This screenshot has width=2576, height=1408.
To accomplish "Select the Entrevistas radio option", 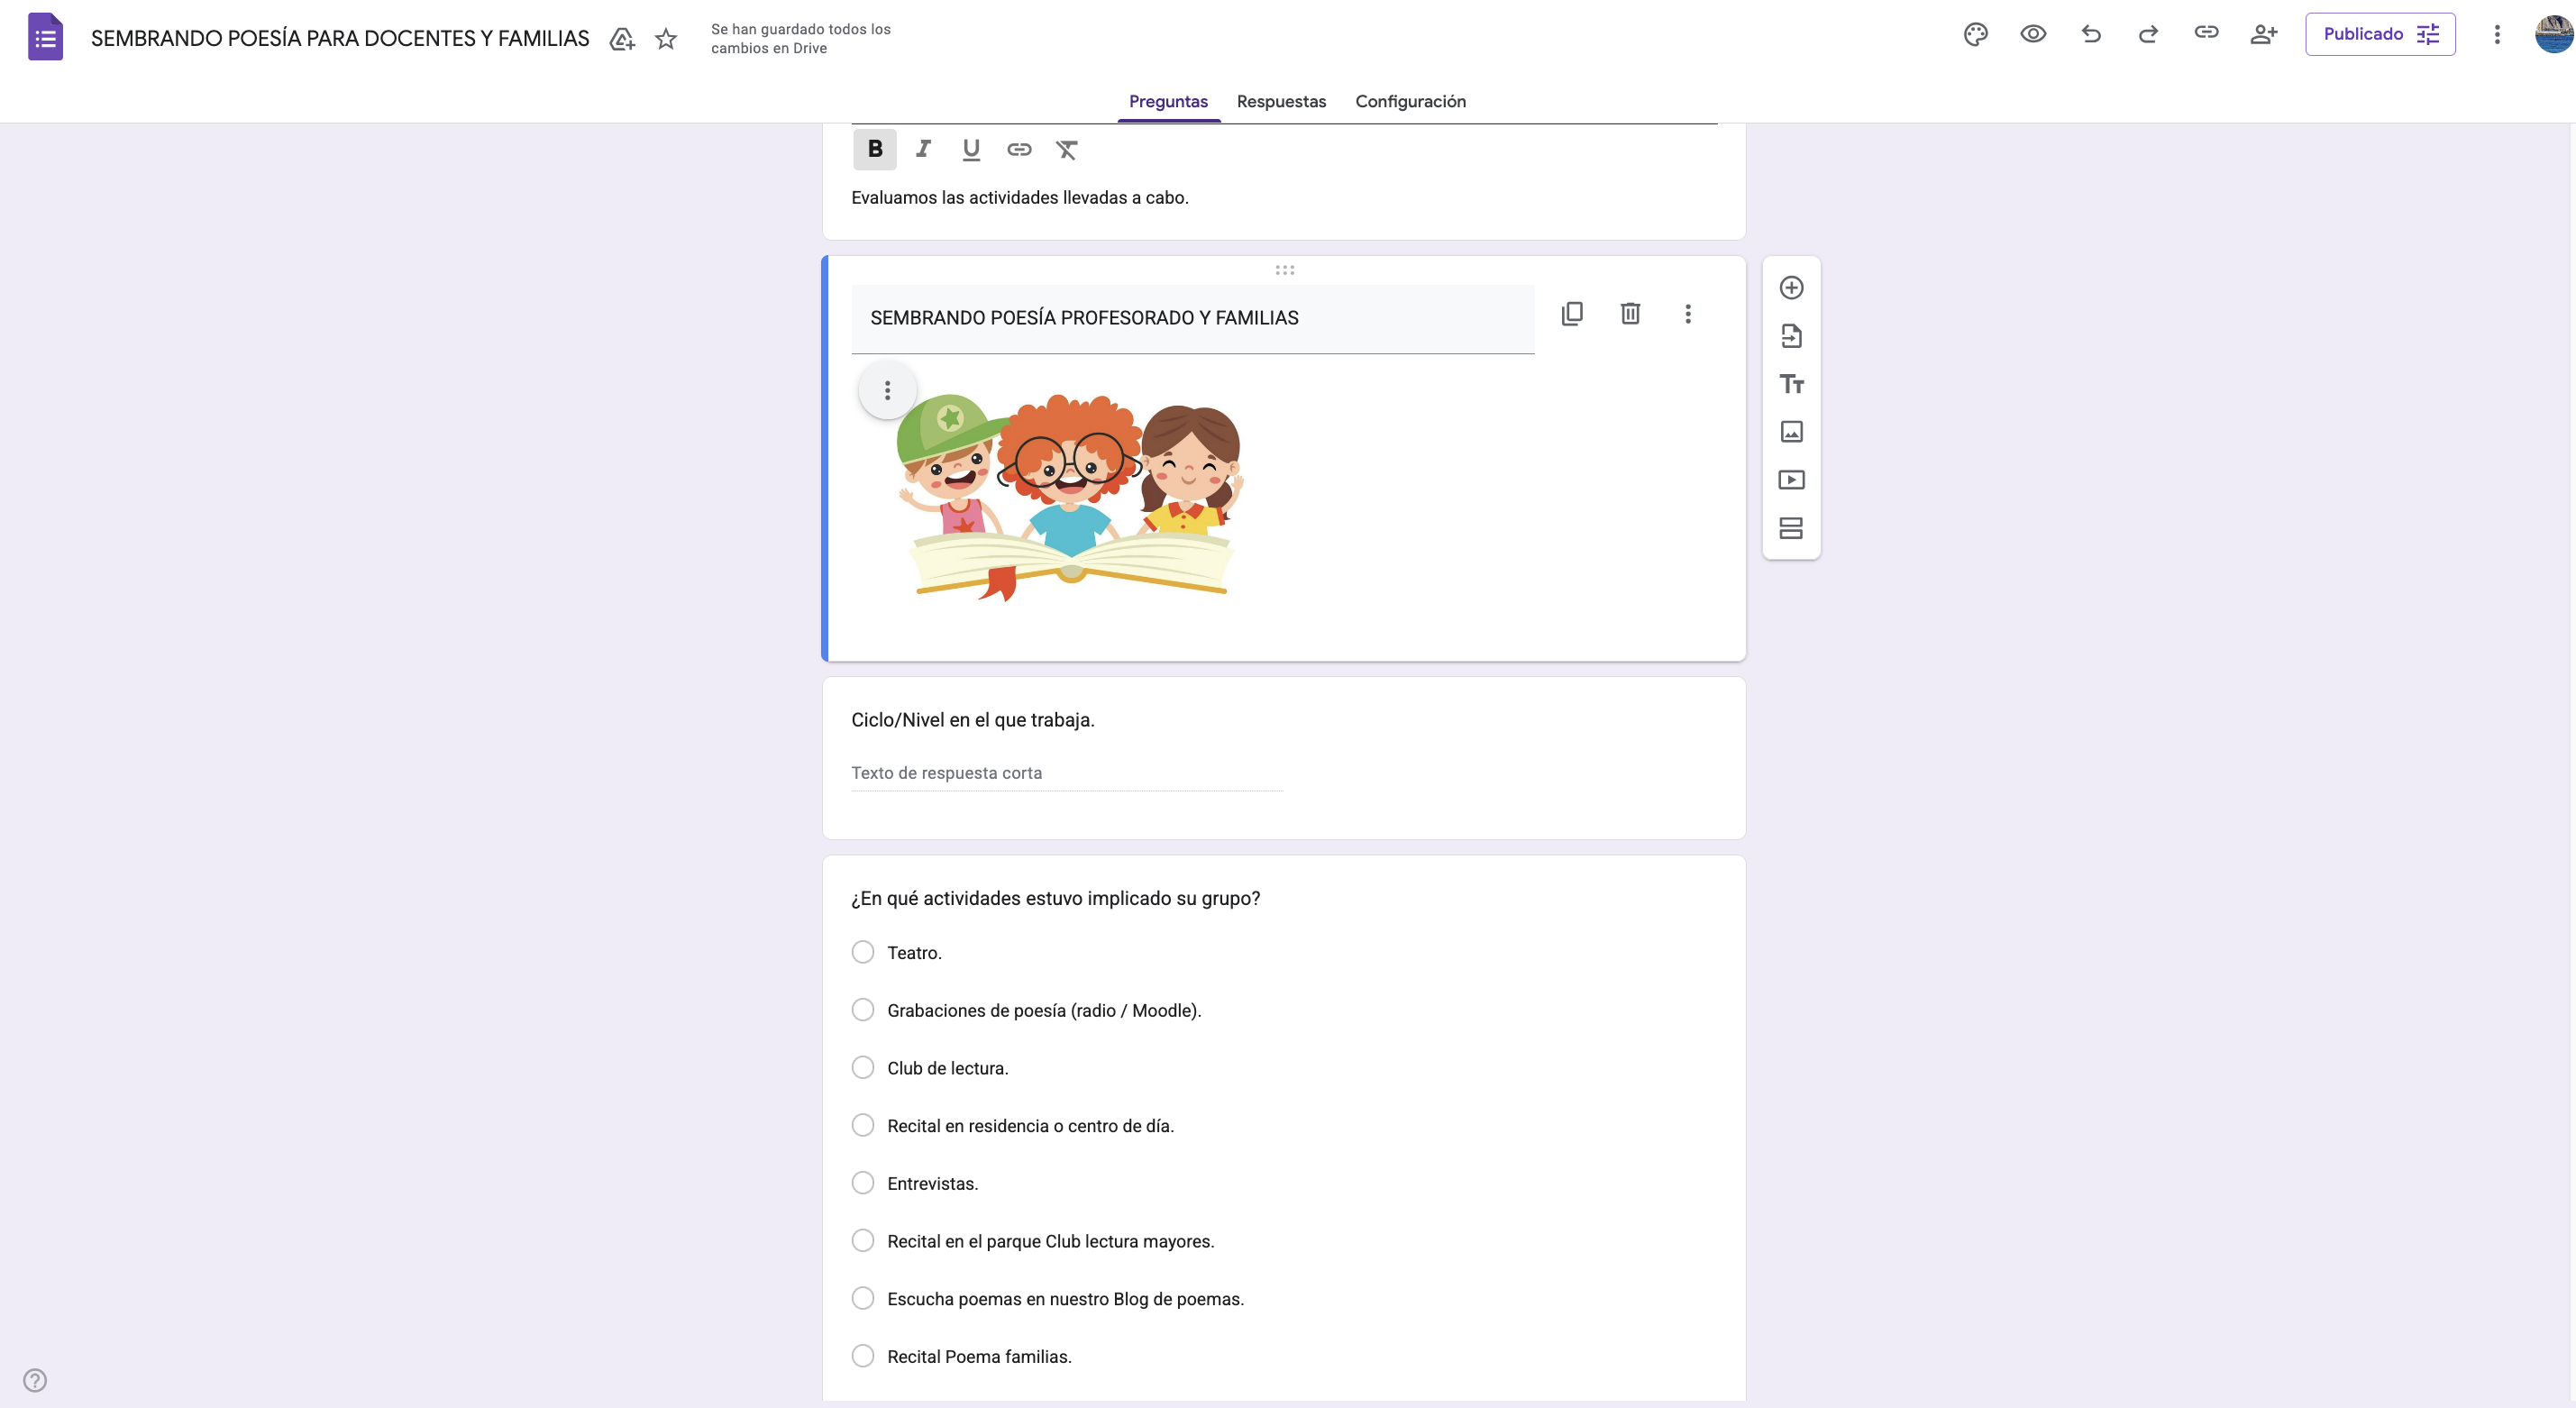I will point(863,1183).
